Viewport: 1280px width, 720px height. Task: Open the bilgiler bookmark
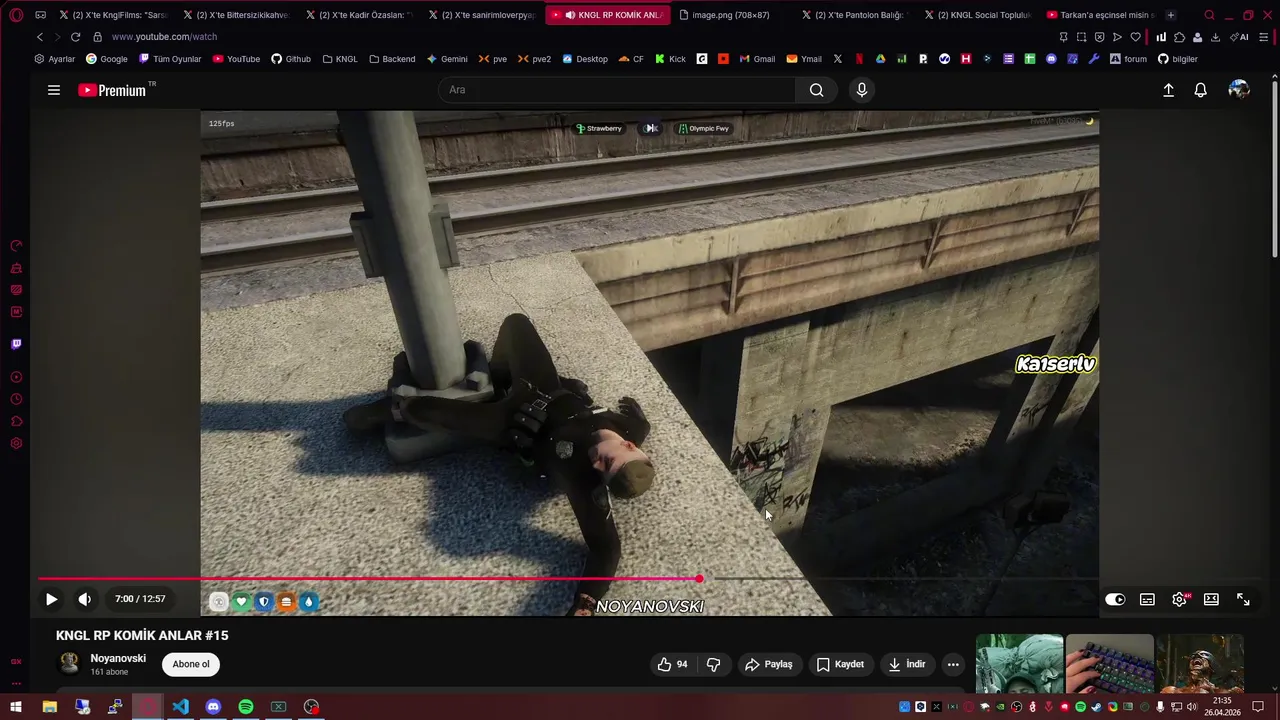coord(1178,59)
